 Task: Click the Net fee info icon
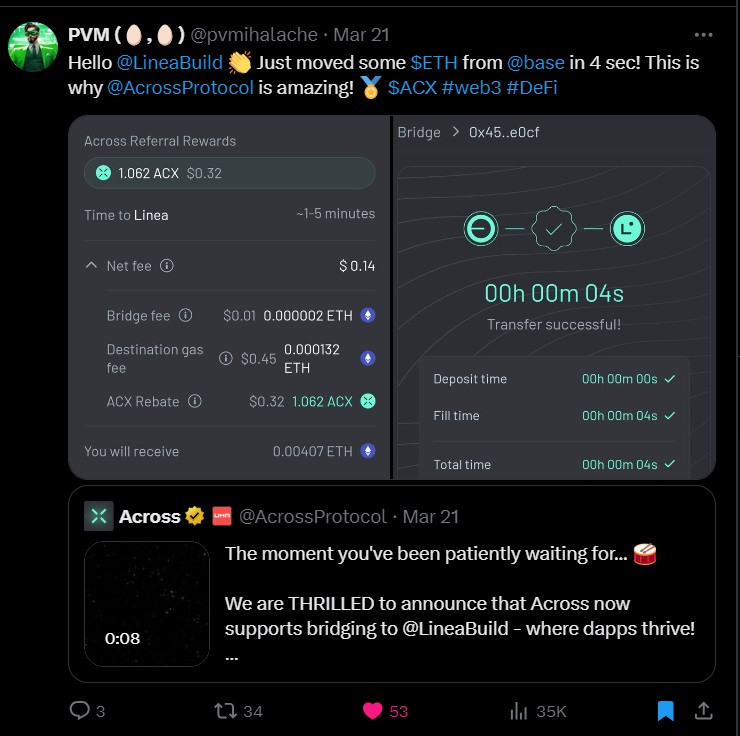[167, 266]
